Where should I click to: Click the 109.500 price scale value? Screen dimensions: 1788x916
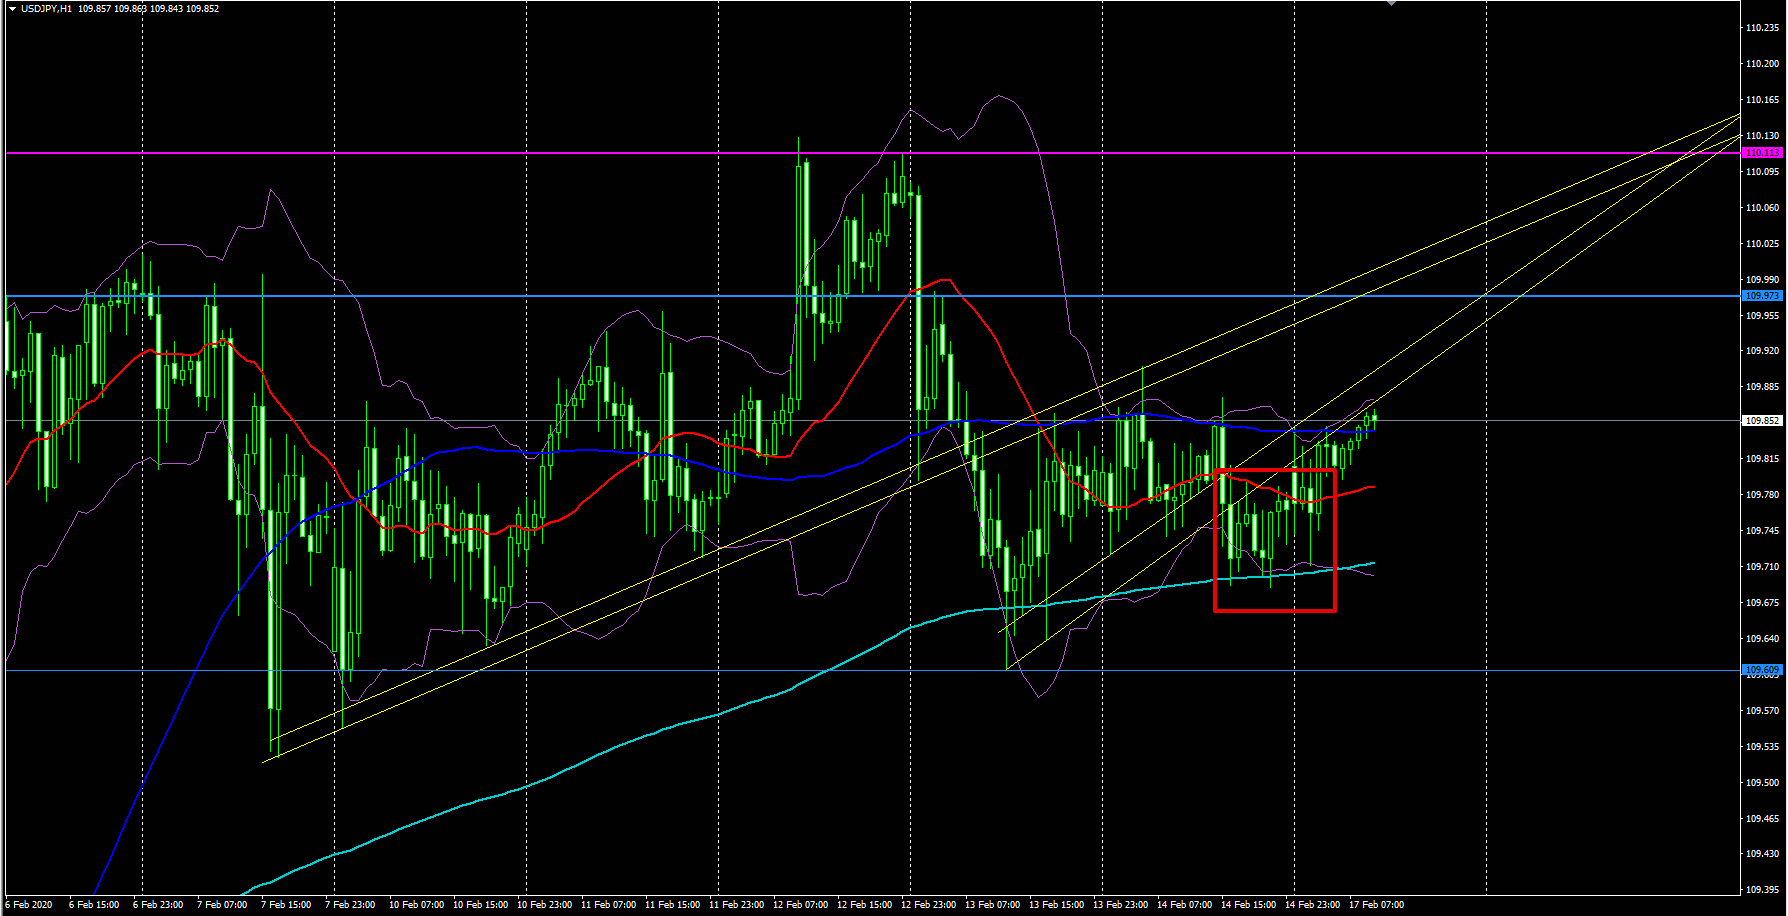(x=1762, y=783)
